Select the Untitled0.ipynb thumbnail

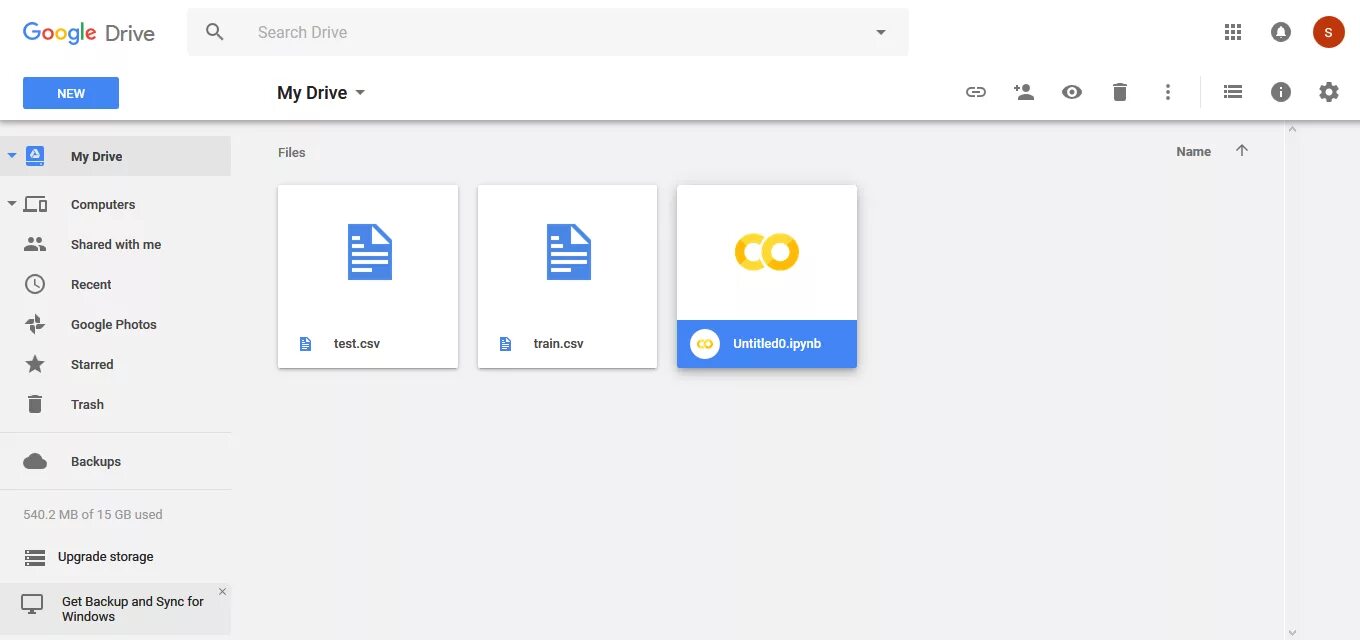767,252
